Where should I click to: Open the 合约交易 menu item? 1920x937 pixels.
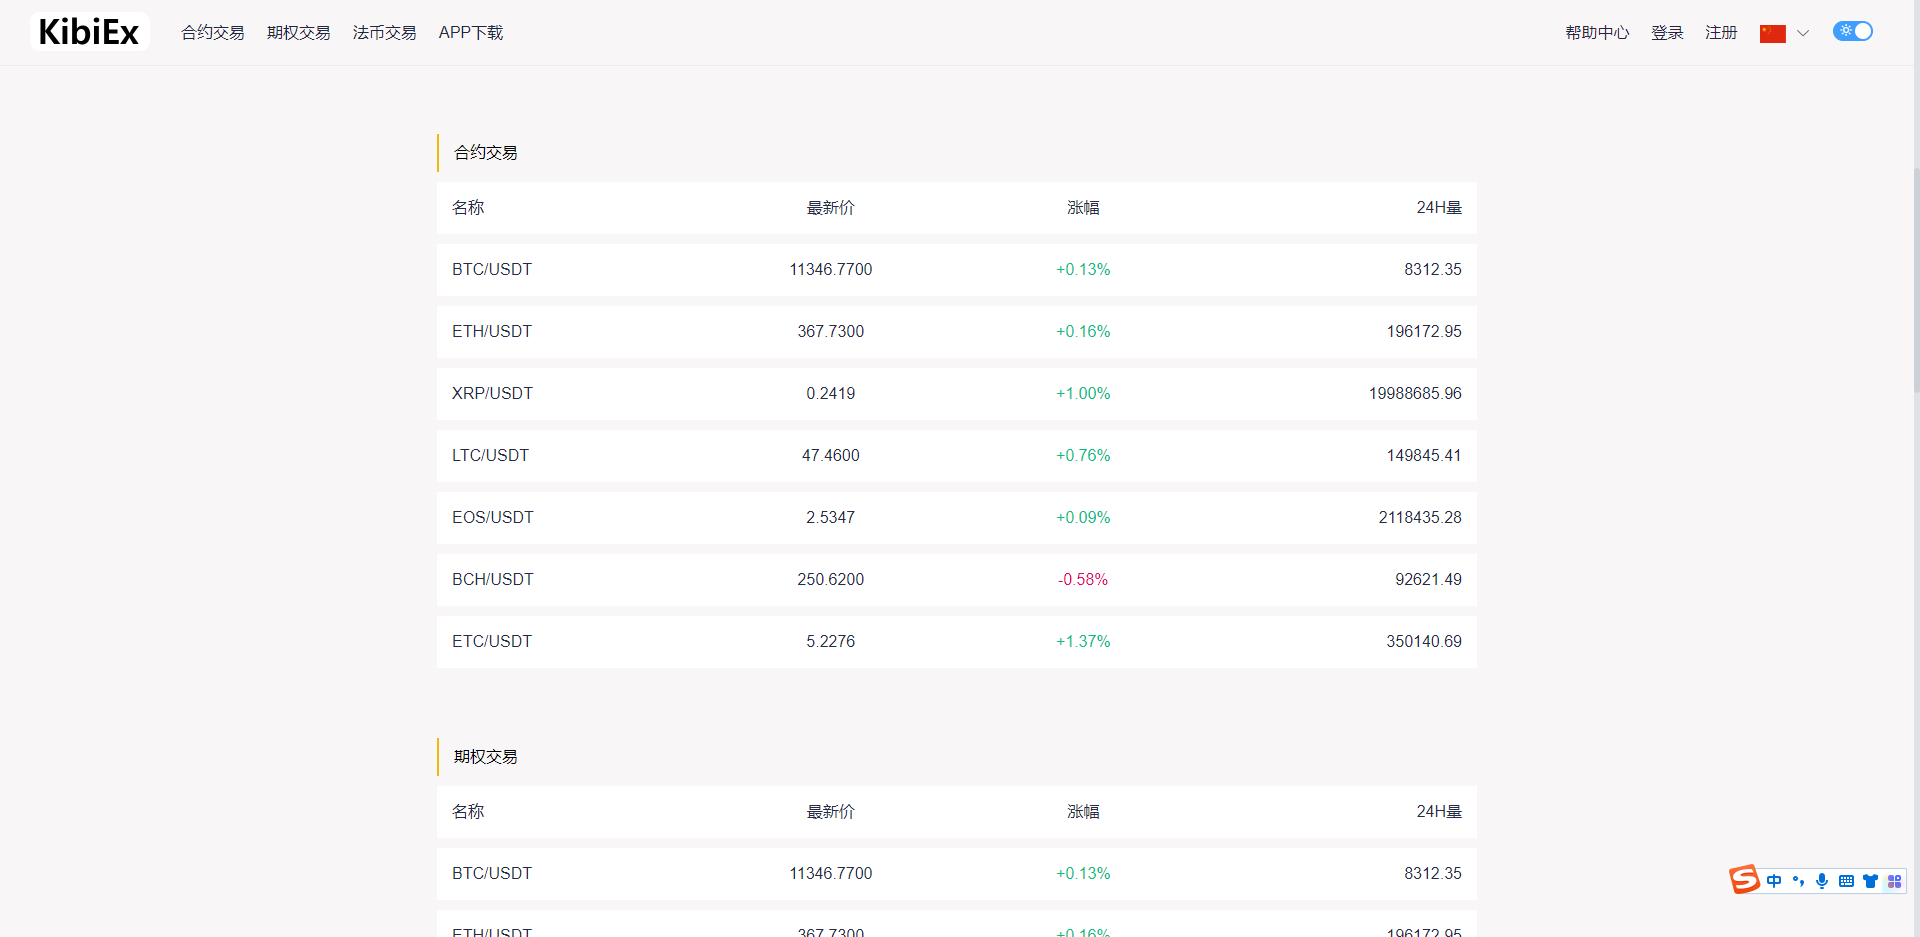(x=212, y=32)
